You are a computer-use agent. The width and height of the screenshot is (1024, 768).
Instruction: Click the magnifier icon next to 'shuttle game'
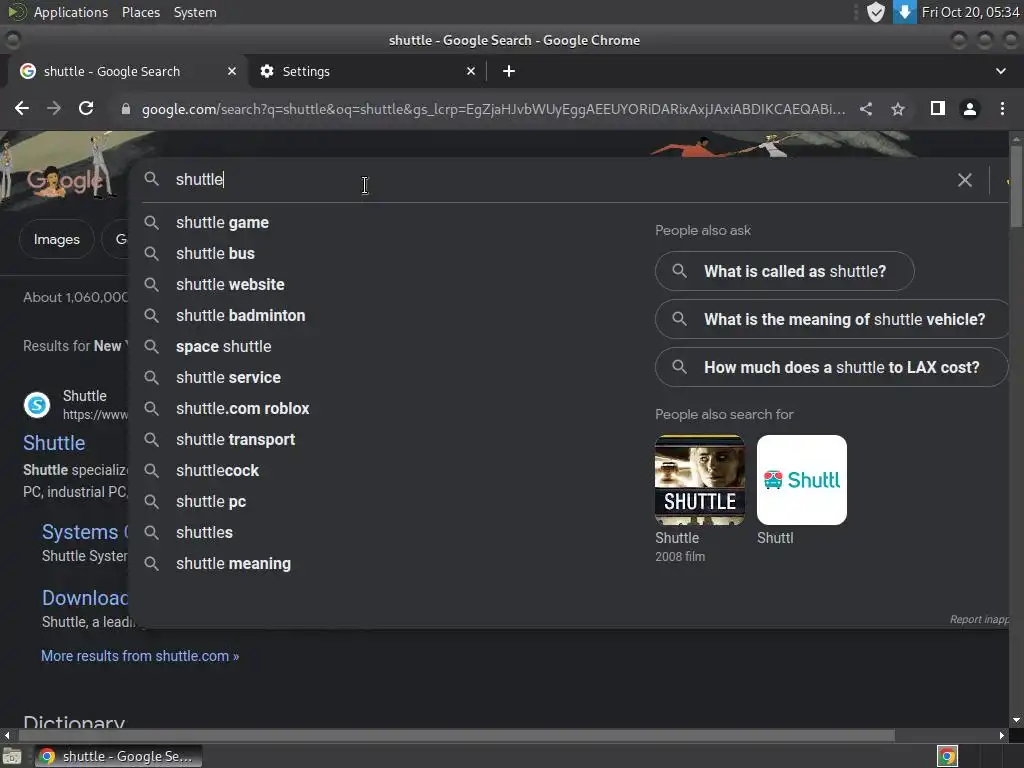point(152,223)
